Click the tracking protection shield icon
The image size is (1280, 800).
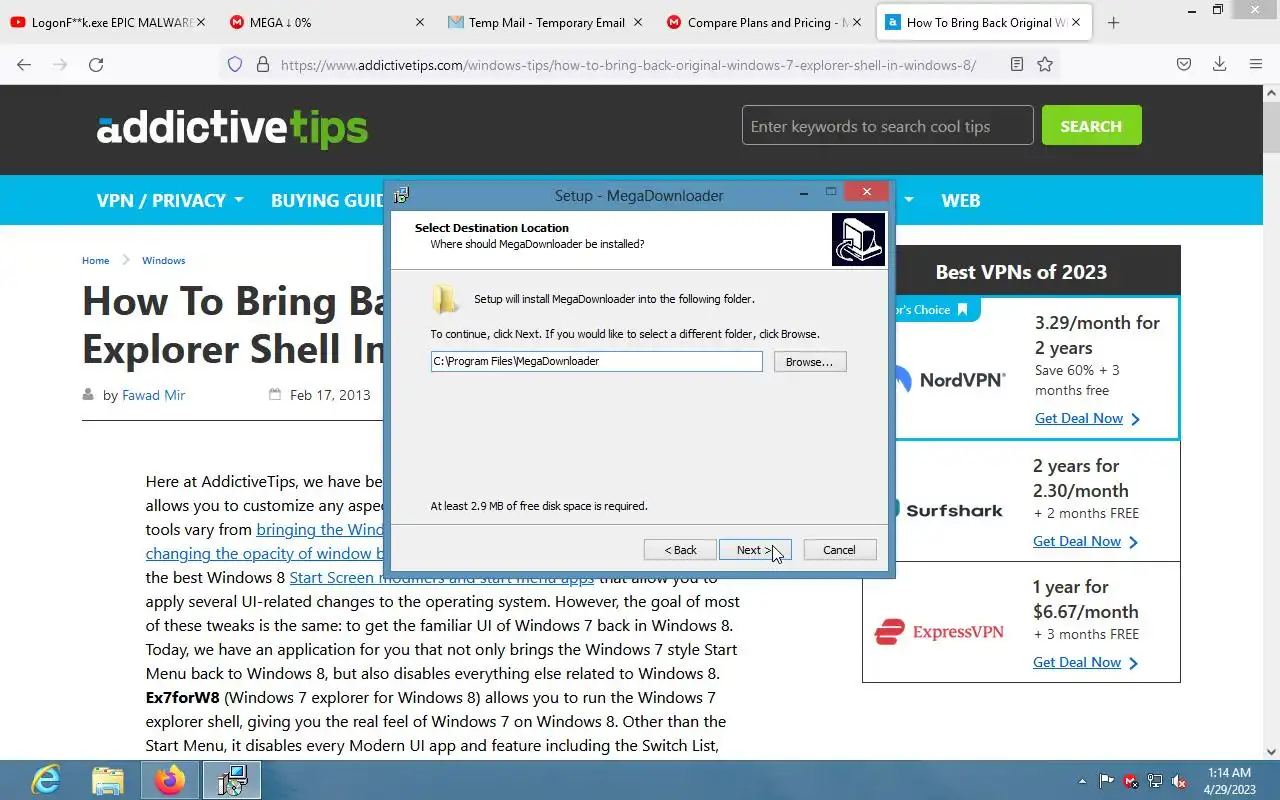coord(235,64)
